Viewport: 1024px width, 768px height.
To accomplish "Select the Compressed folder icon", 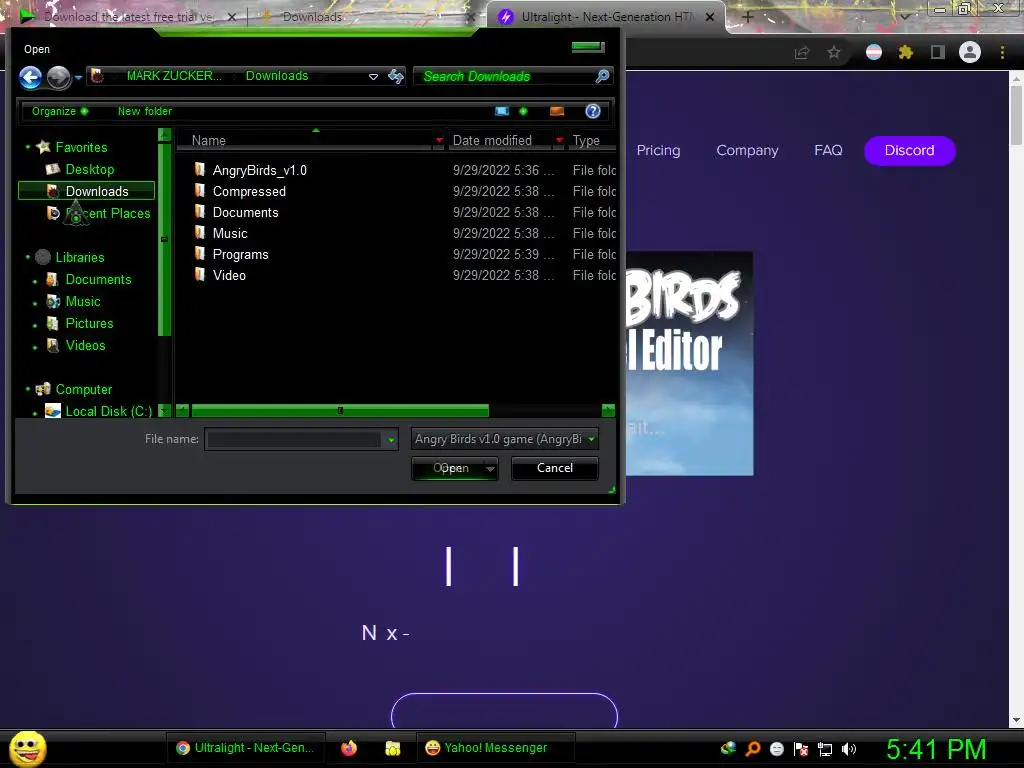I will (200, 191).
